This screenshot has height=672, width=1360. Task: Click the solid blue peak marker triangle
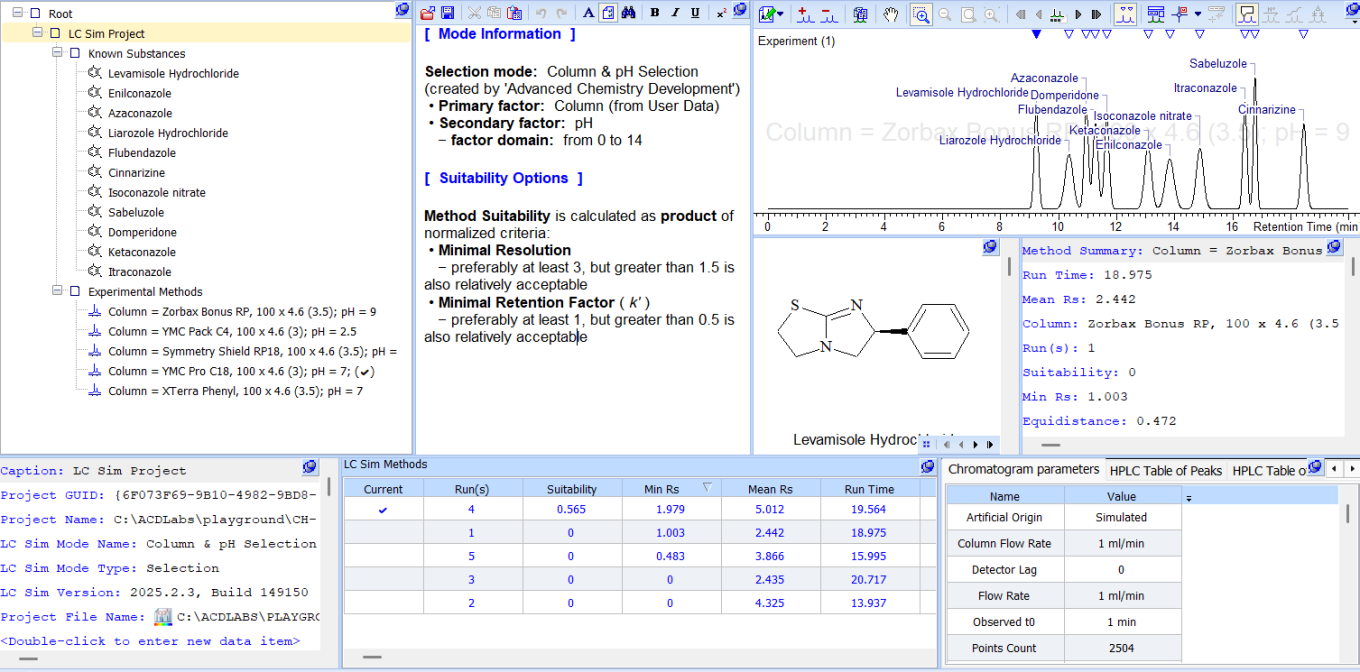click(1036, 34)
